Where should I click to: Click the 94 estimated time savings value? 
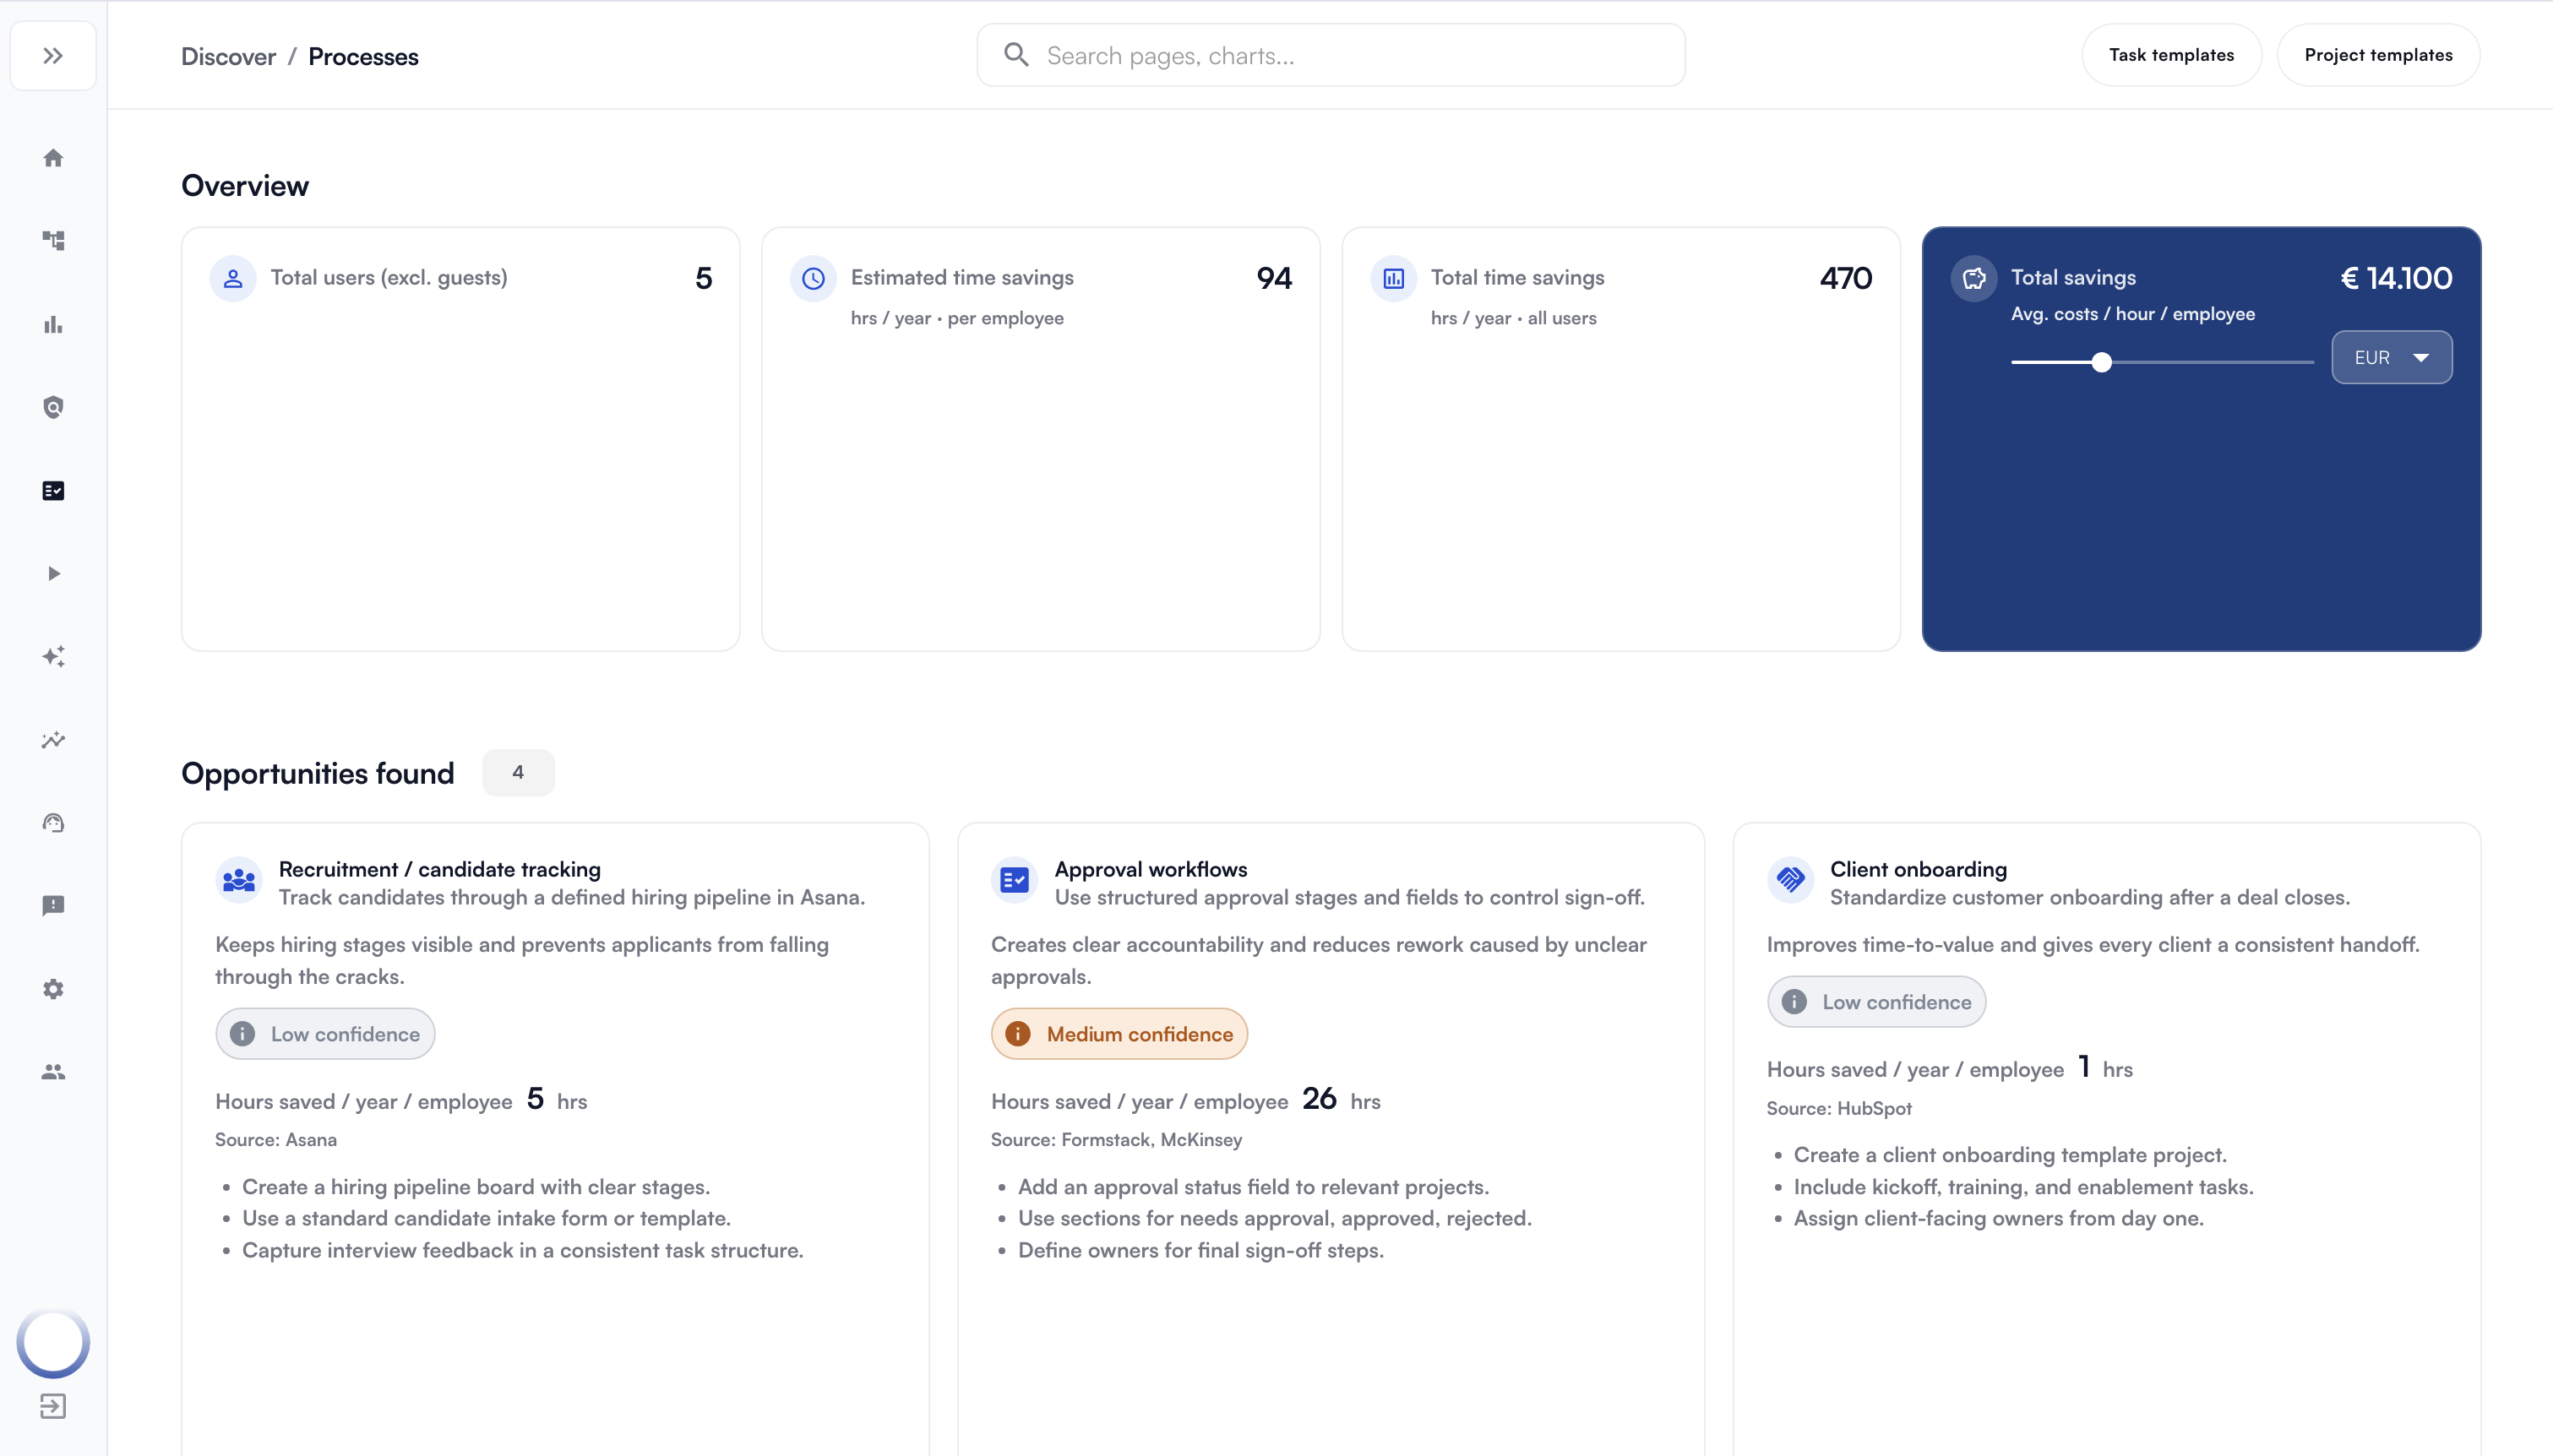pos(1274,278)
